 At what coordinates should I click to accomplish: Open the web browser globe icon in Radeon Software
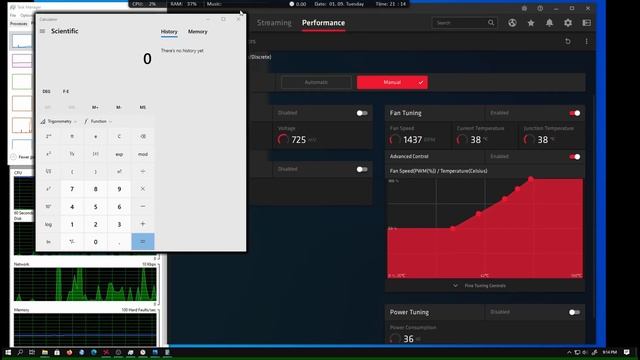[x=512, y=23]
